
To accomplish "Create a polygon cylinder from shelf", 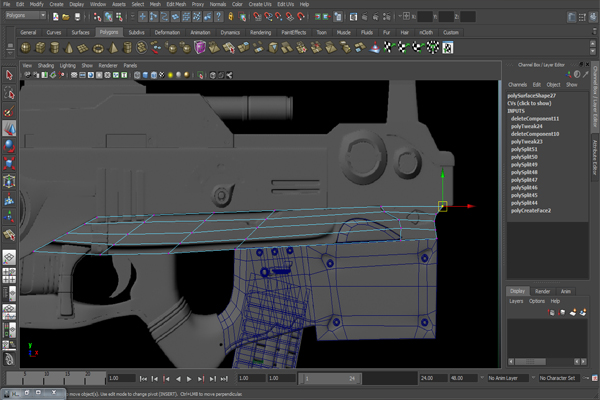I will click(55, 48).
